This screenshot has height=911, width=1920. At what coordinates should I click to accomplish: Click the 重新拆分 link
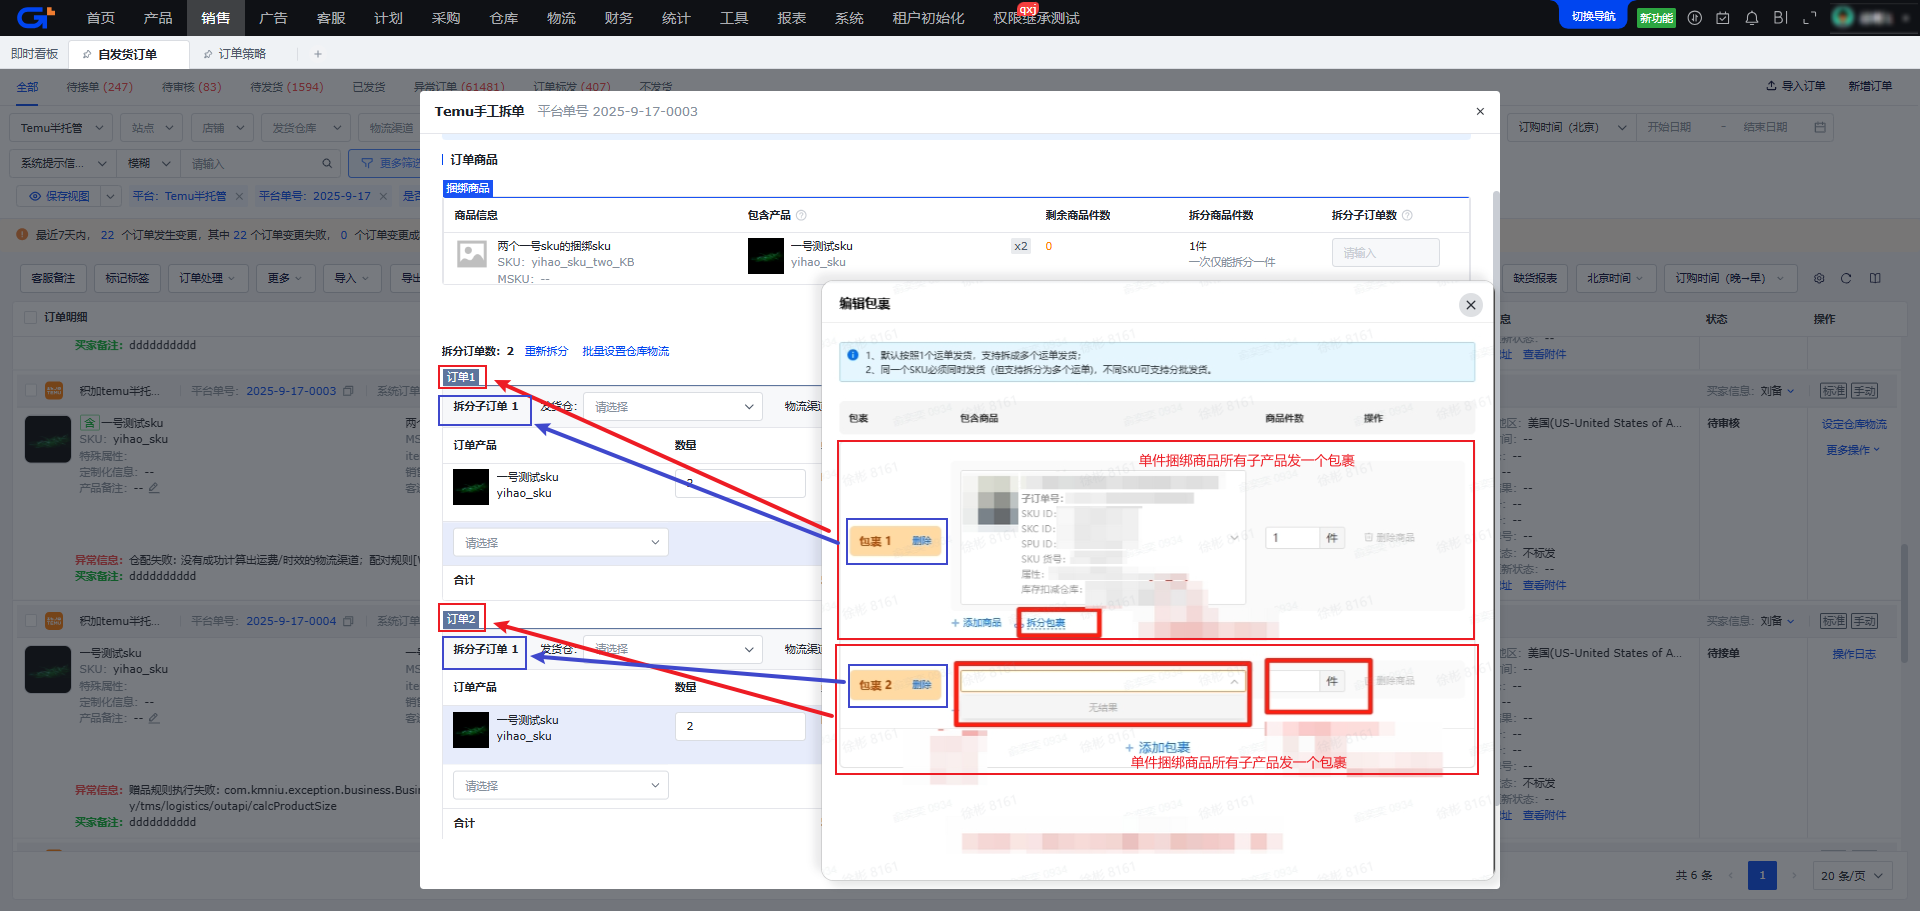click(x=546, y=351)
